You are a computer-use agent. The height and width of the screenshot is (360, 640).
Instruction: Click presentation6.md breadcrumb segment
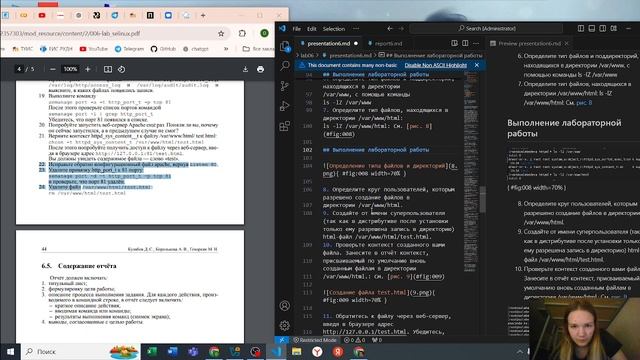tap(349, 55)
